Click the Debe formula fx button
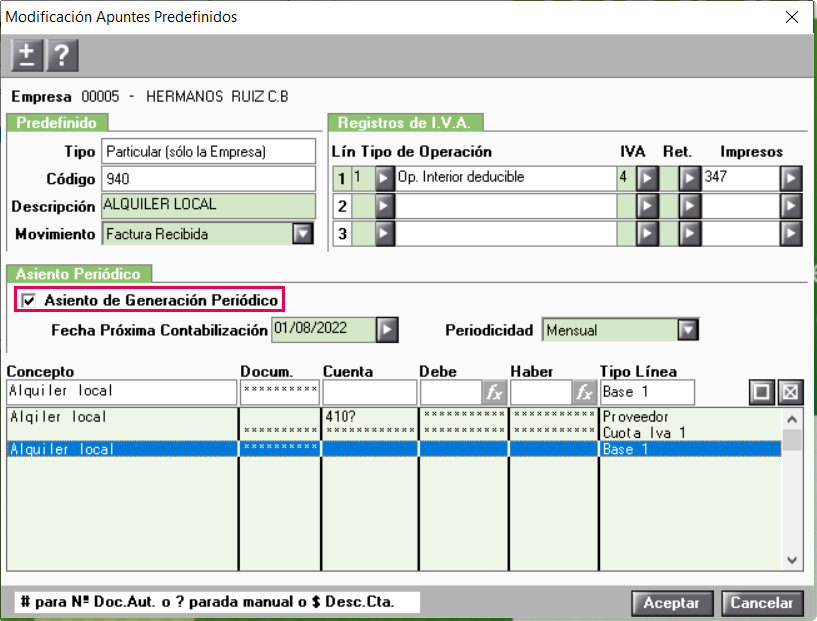 (494, 392)
